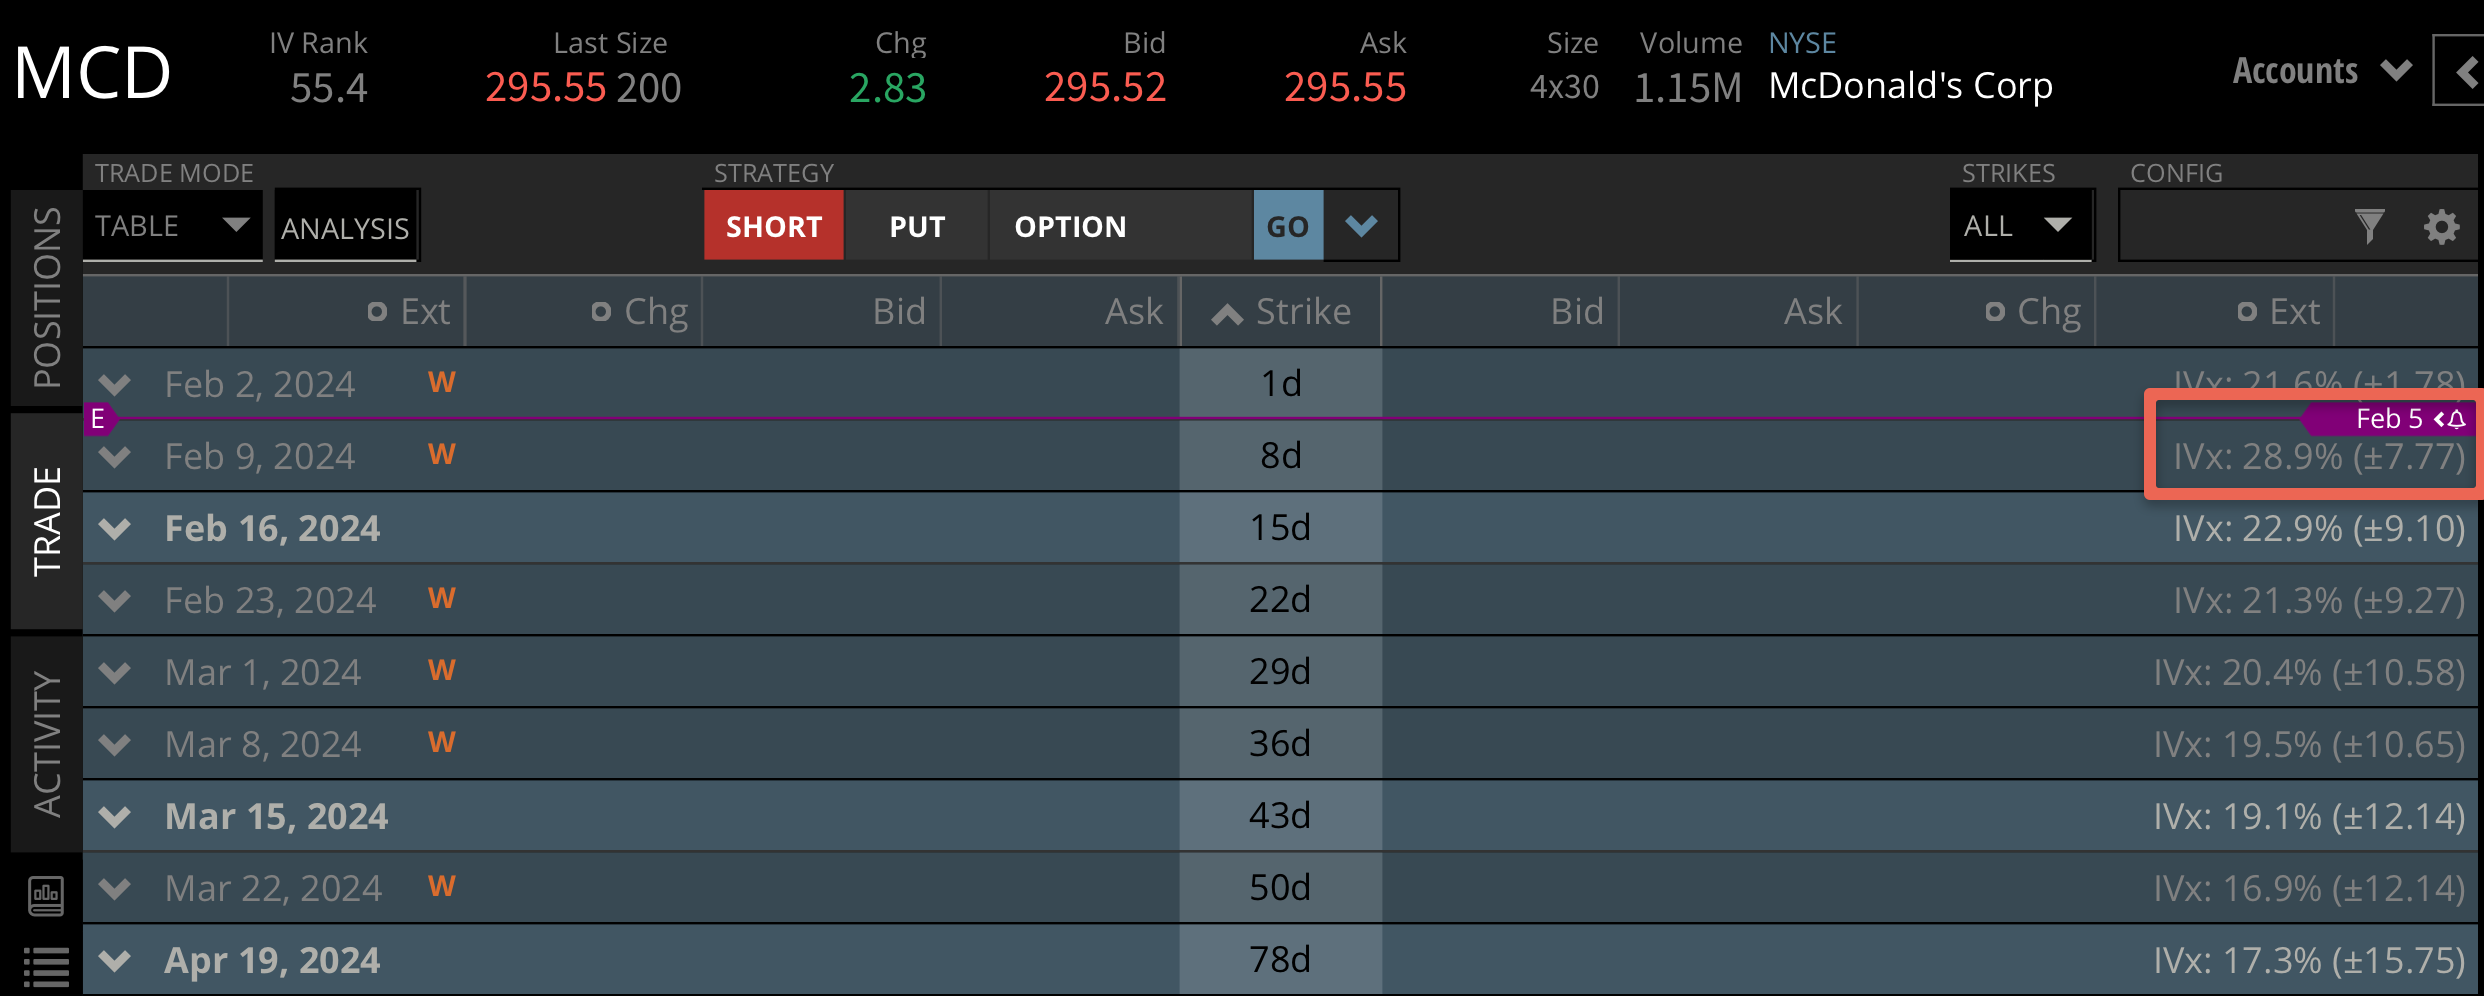Open the config settings gear
This screenshot has height=996, width=2484.
click(2441, 227)
